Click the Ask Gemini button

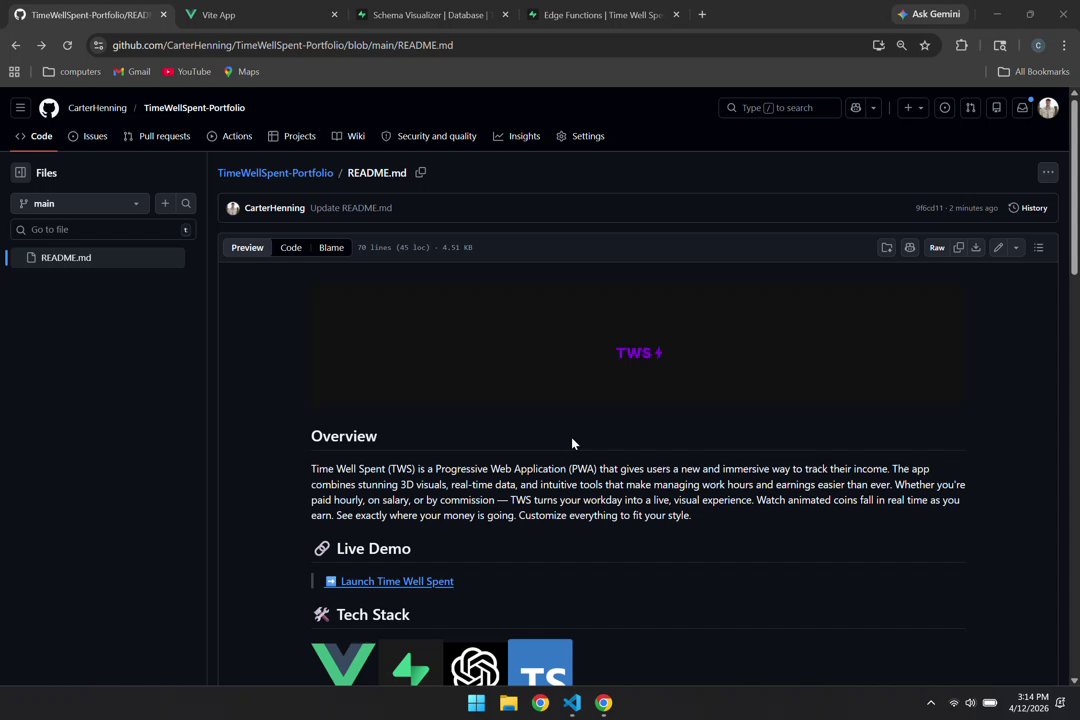click(x=929, y=14)
